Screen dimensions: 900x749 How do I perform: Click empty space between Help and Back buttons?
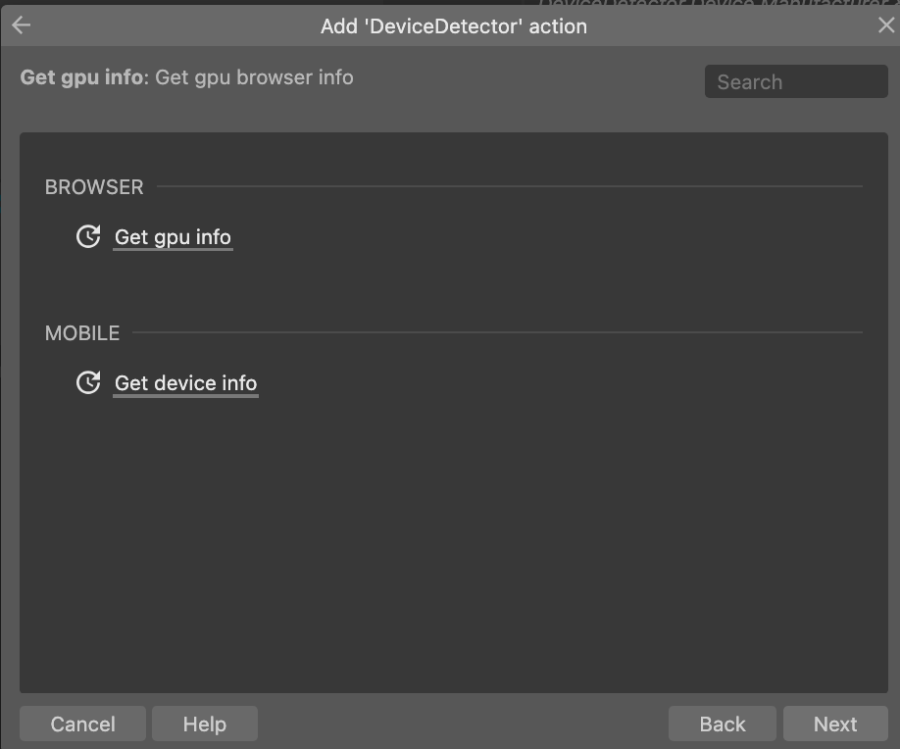coord(463,724)
